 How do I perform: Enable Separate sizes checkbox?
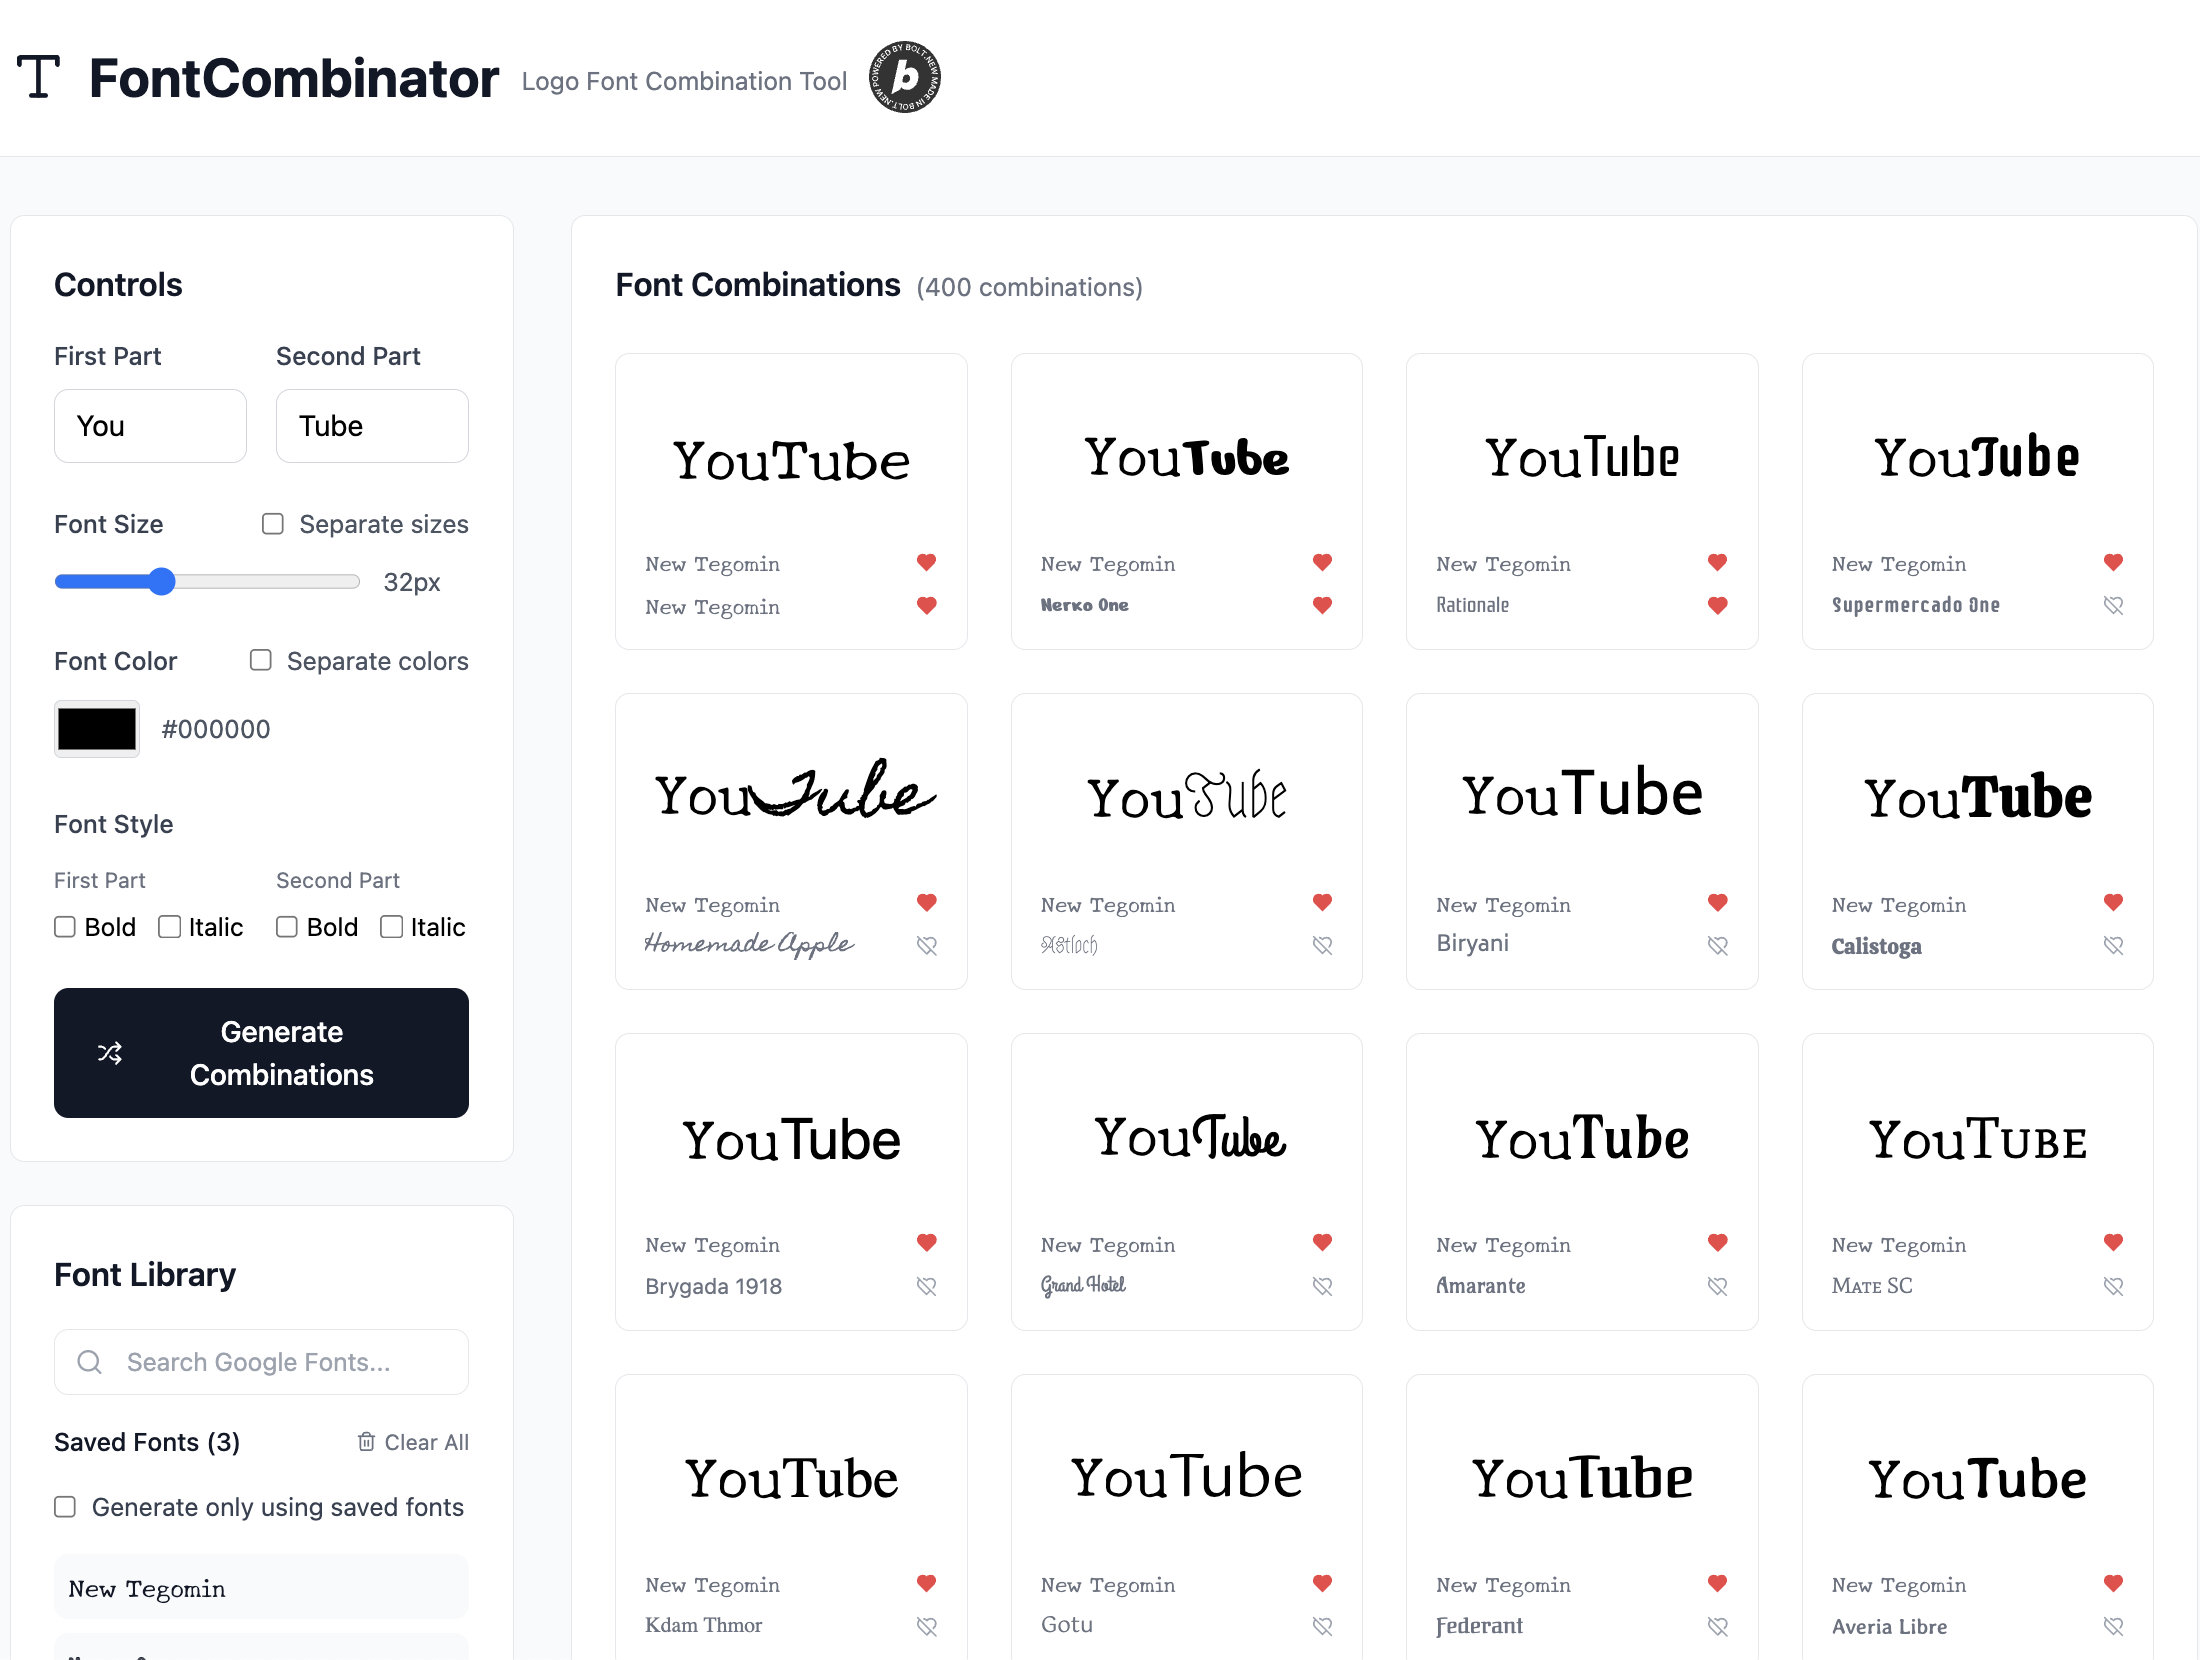pos(273,524)
